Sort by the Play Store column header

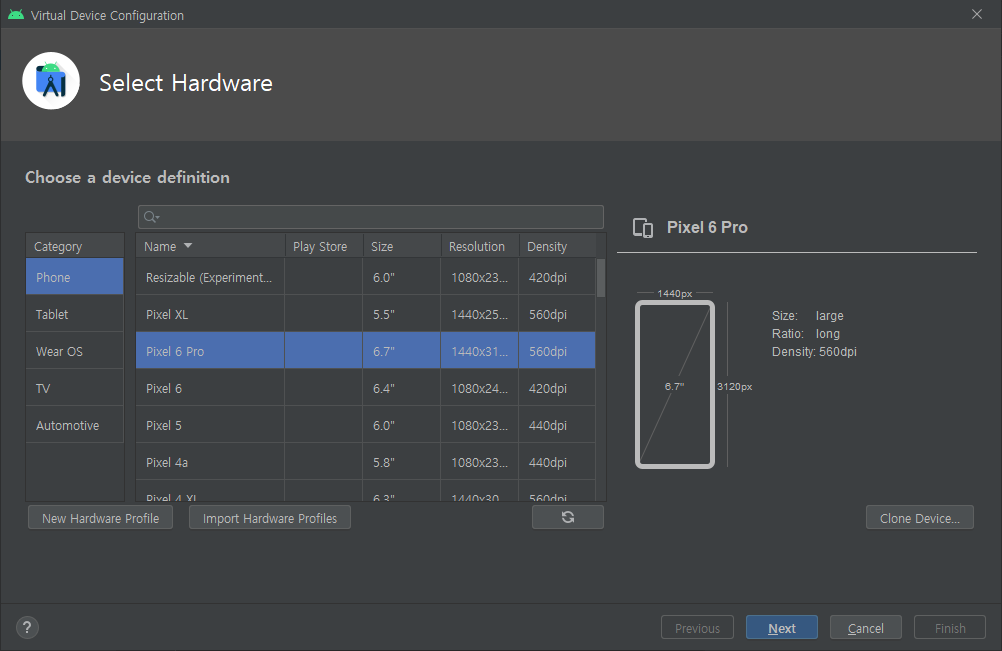pyautogui.click(x=324, y=246)
